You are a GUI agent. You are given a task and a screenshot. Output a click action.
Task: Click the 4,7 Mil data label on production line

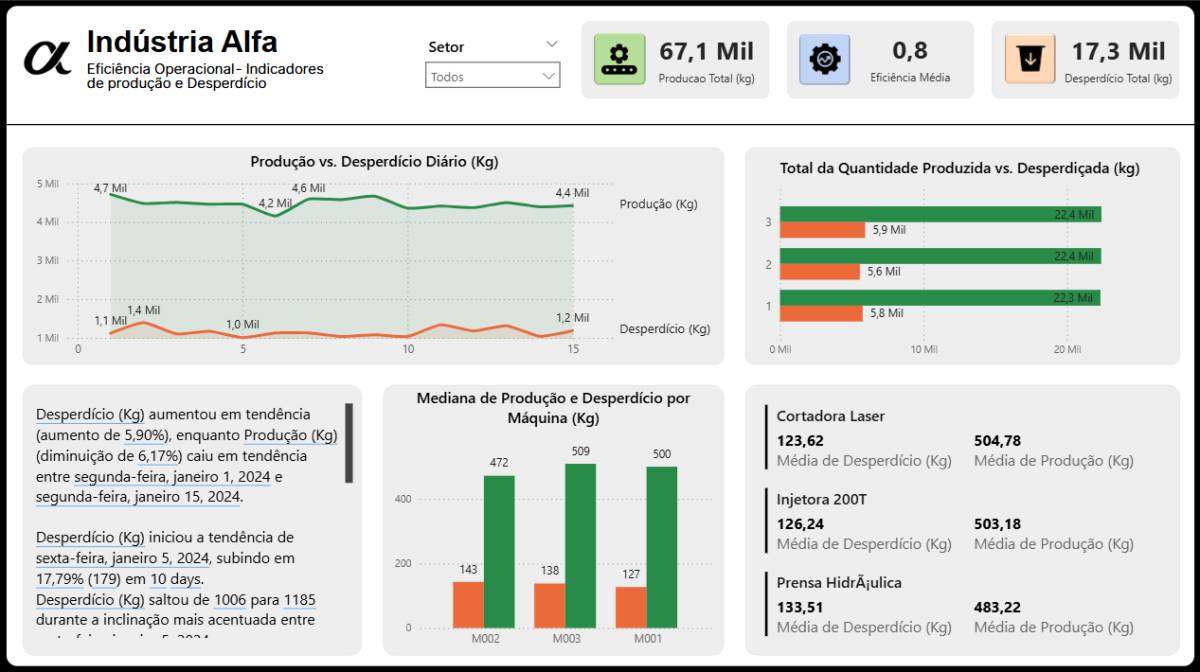110,188
